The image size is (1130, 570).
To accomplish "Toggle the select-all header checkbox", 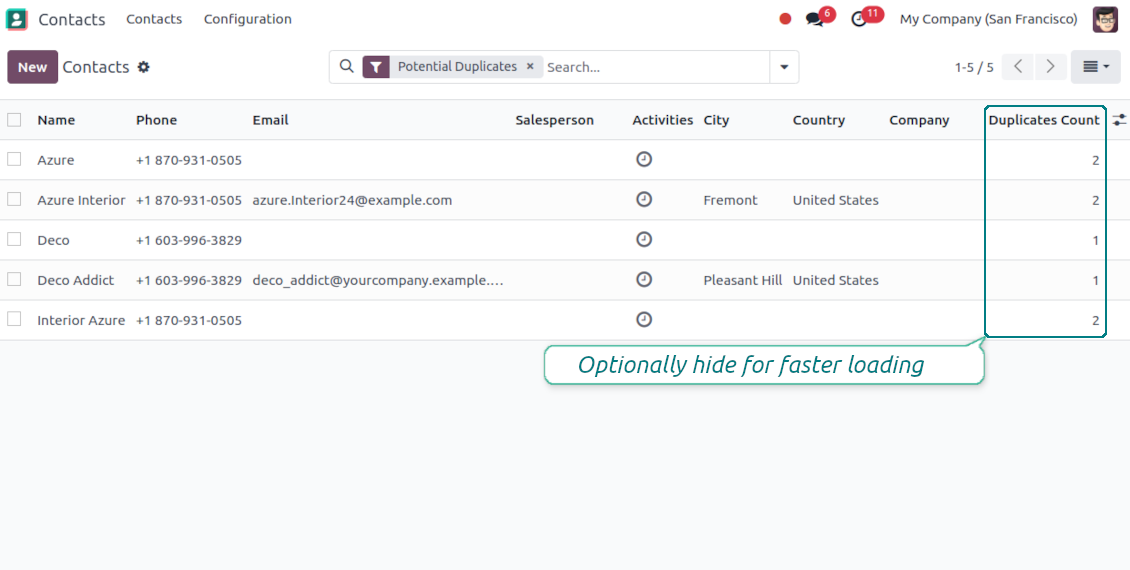I will pos(14,120).
